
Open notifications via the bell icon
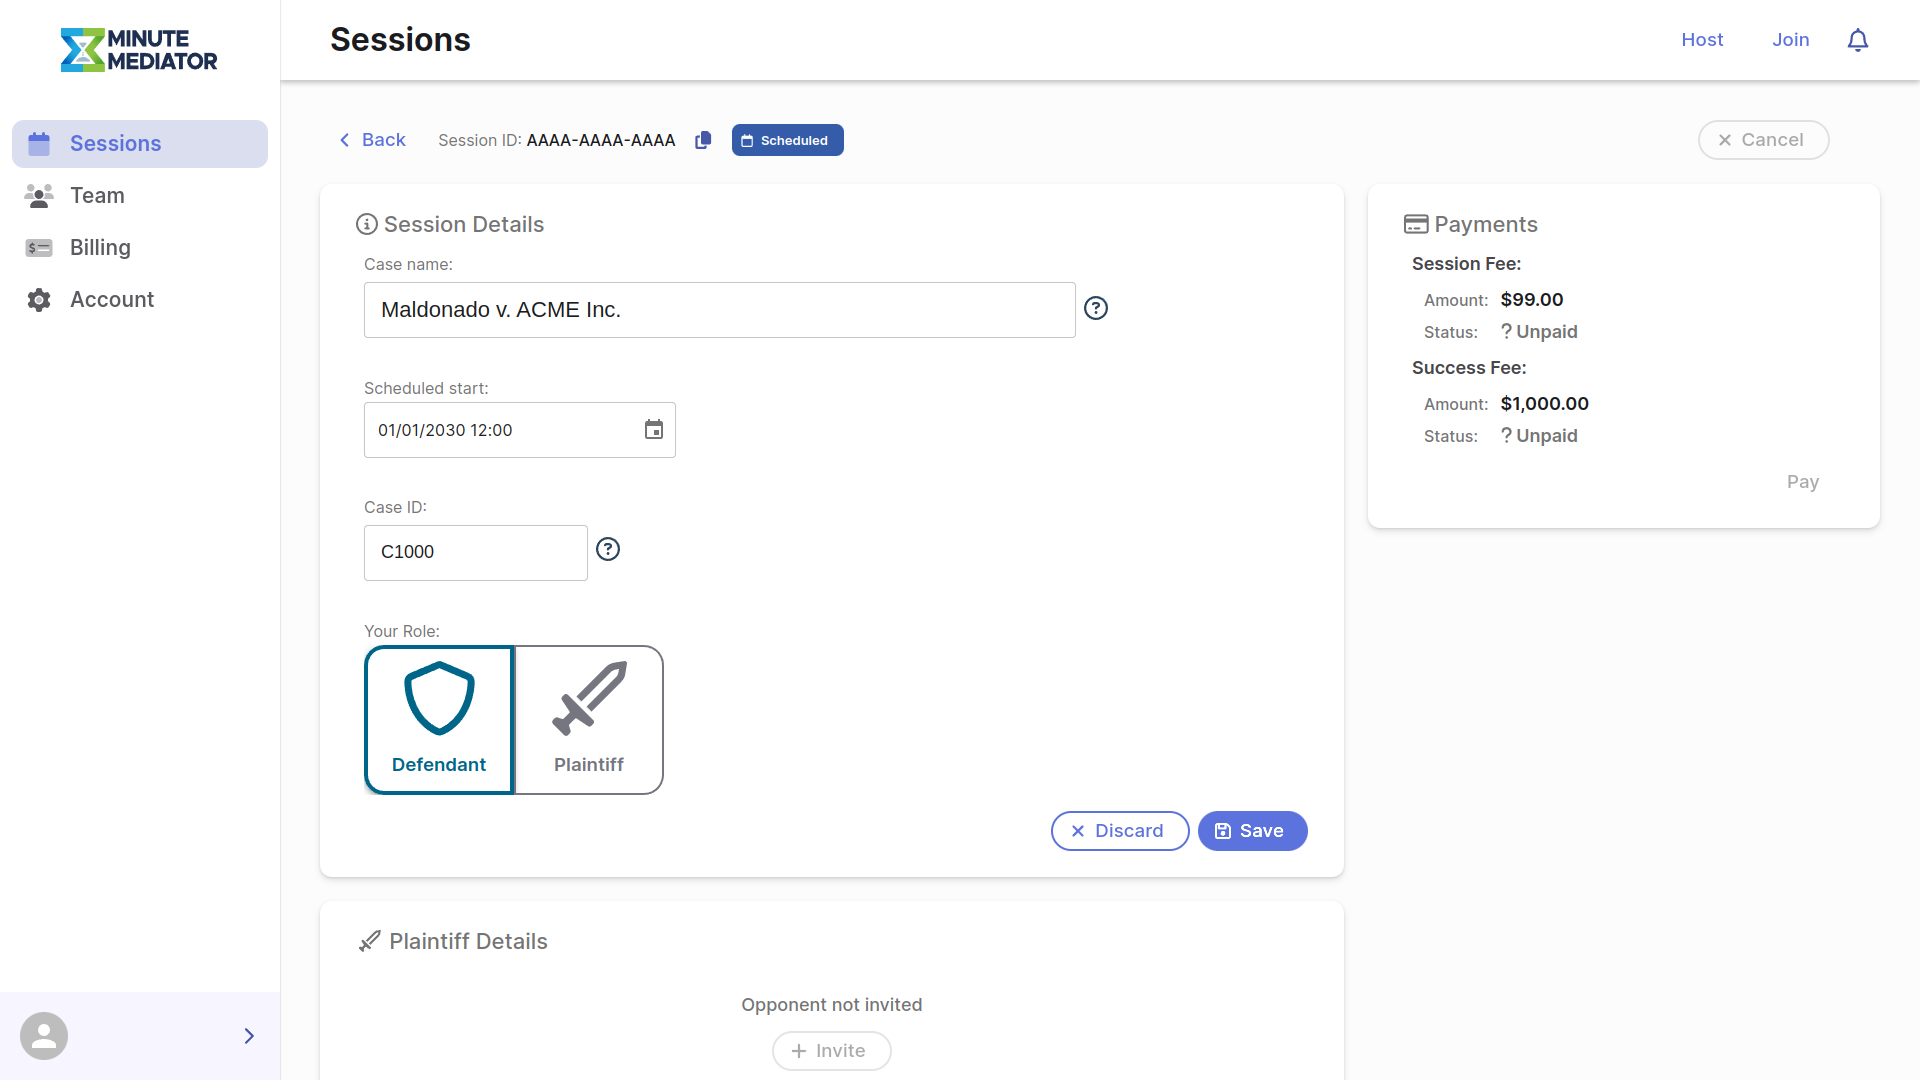pos(1858,40)
